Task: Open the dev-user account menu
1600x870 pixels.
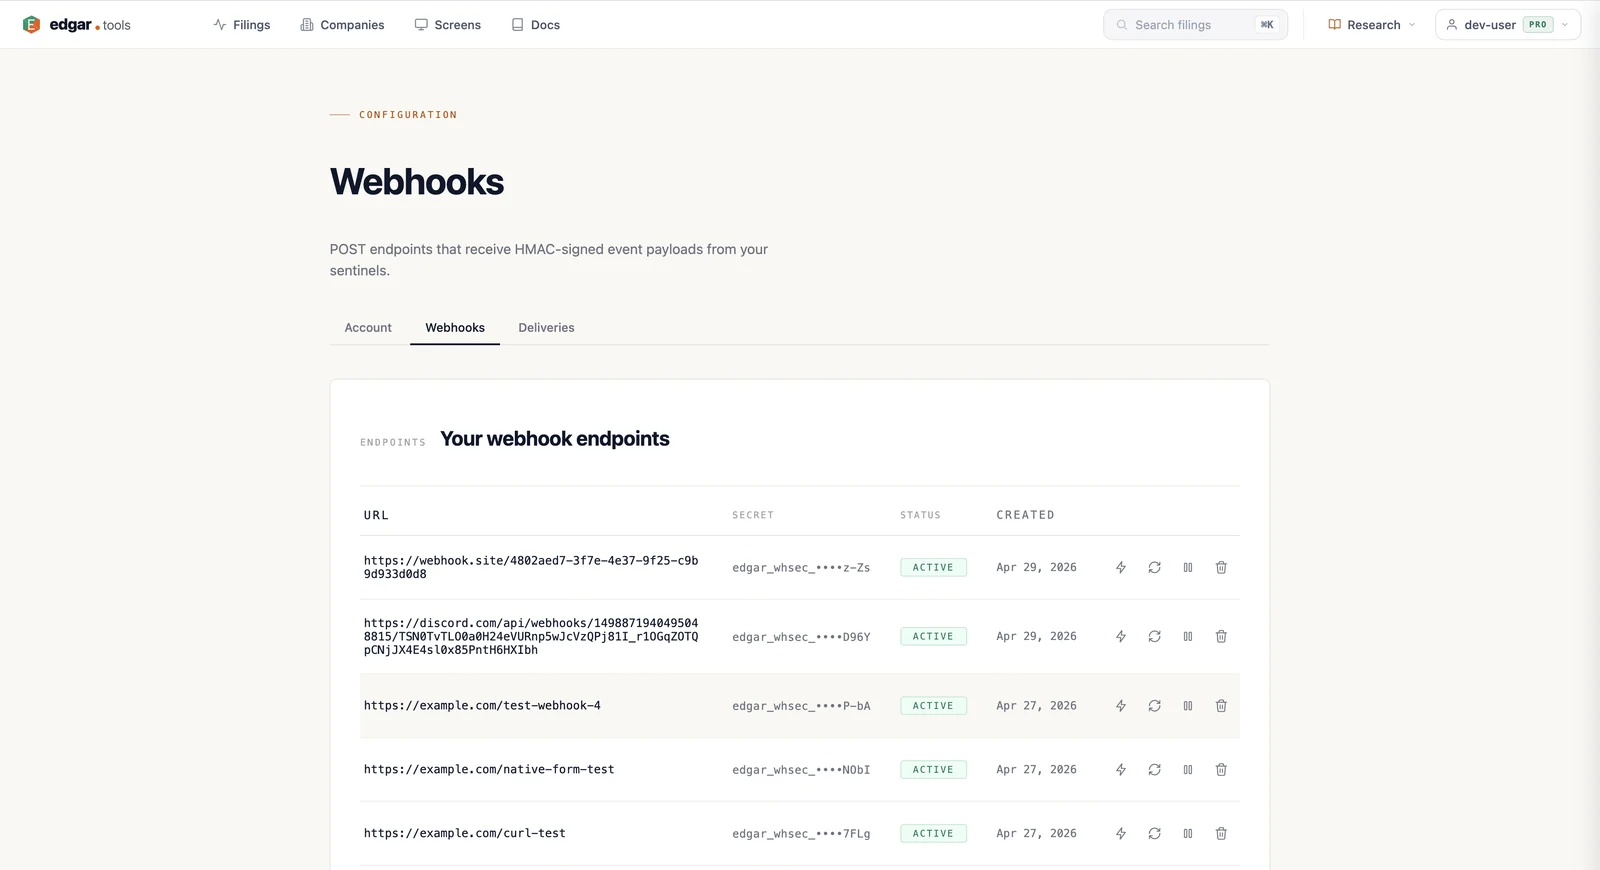Action: (1508, 25)
